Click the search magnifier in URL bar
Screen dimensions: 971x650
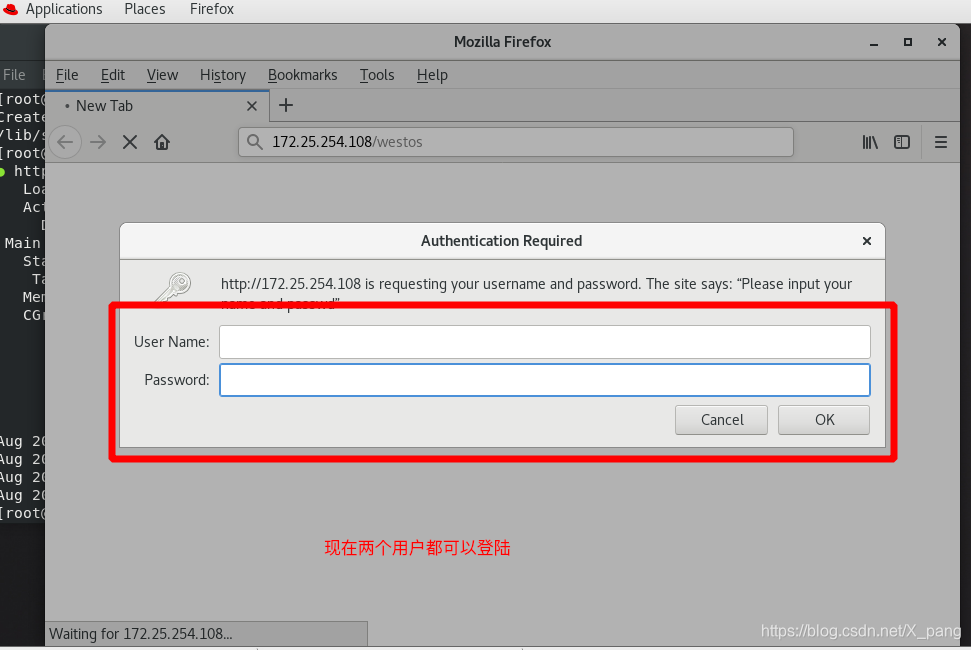tap(255, 142)
